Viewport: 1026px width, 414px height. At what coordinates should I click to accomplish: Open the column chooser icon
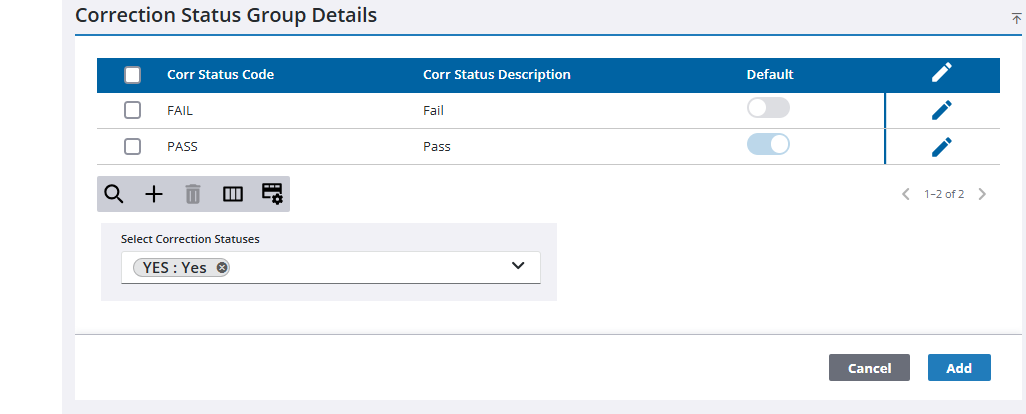click(x=233, y=194)
